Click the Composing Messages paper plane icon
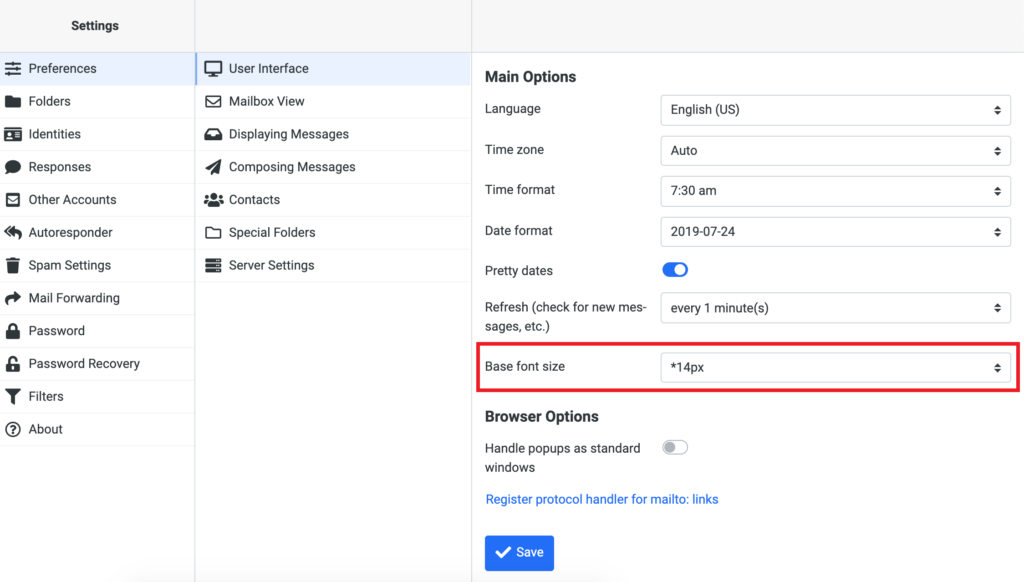 (x=213, y=167)
